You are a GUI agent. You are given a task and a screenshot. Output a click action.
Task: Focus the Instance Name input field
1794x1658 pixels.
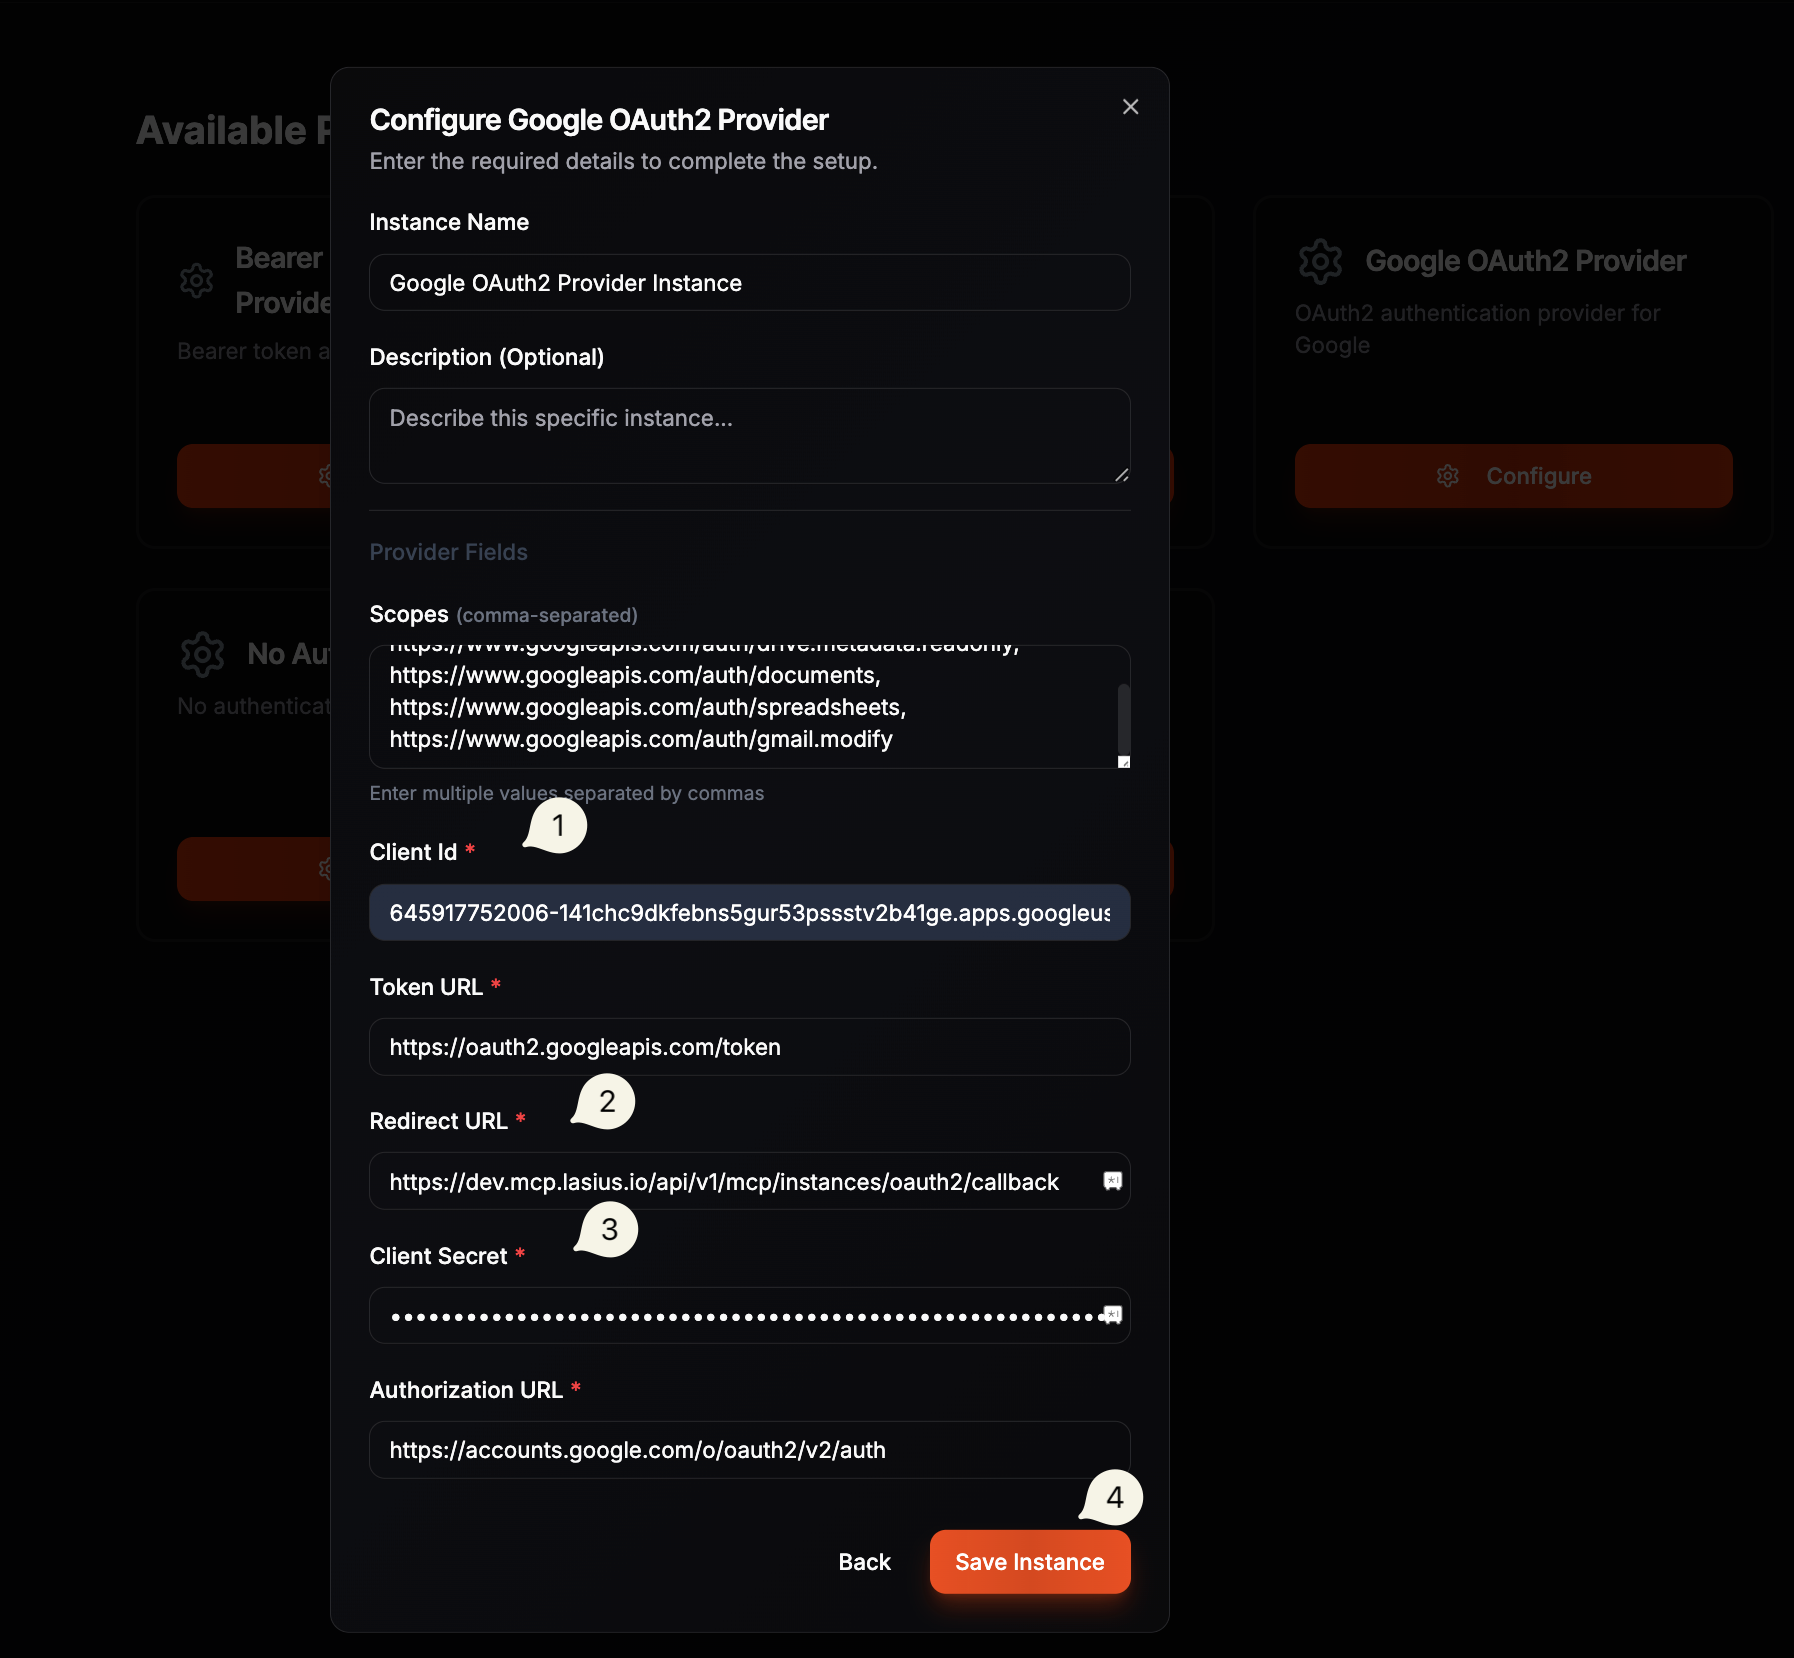(x=749, y=283)
